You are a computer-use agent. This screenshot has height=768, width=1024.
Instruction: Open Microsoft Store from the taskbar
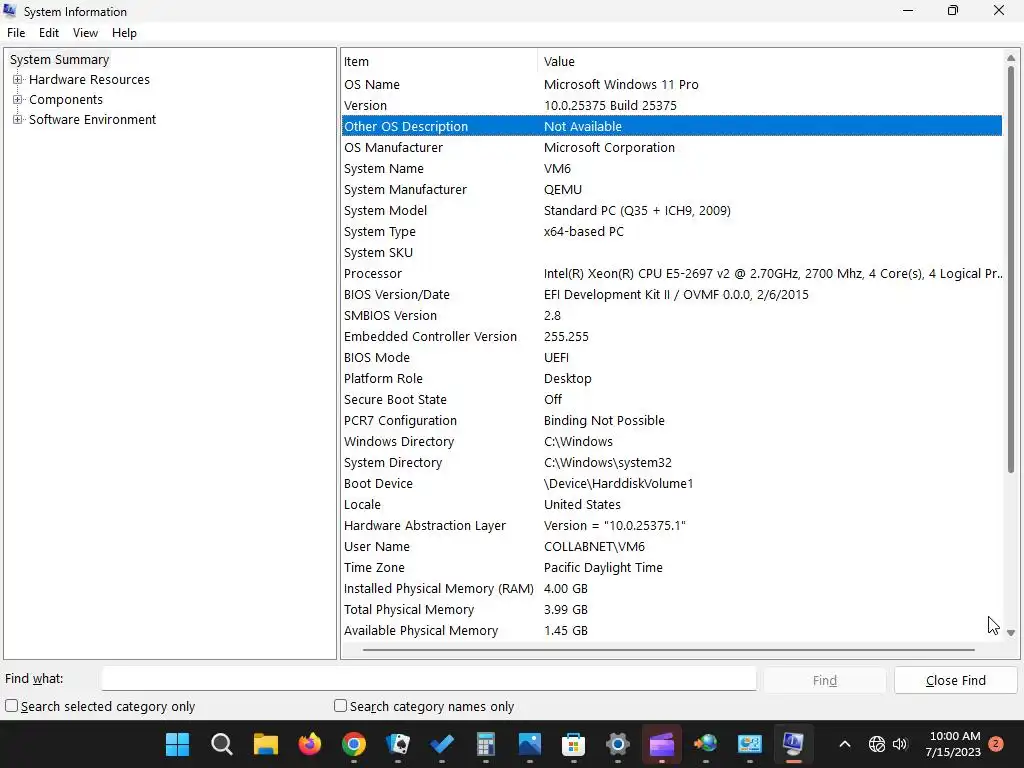(x=573, y=744)
